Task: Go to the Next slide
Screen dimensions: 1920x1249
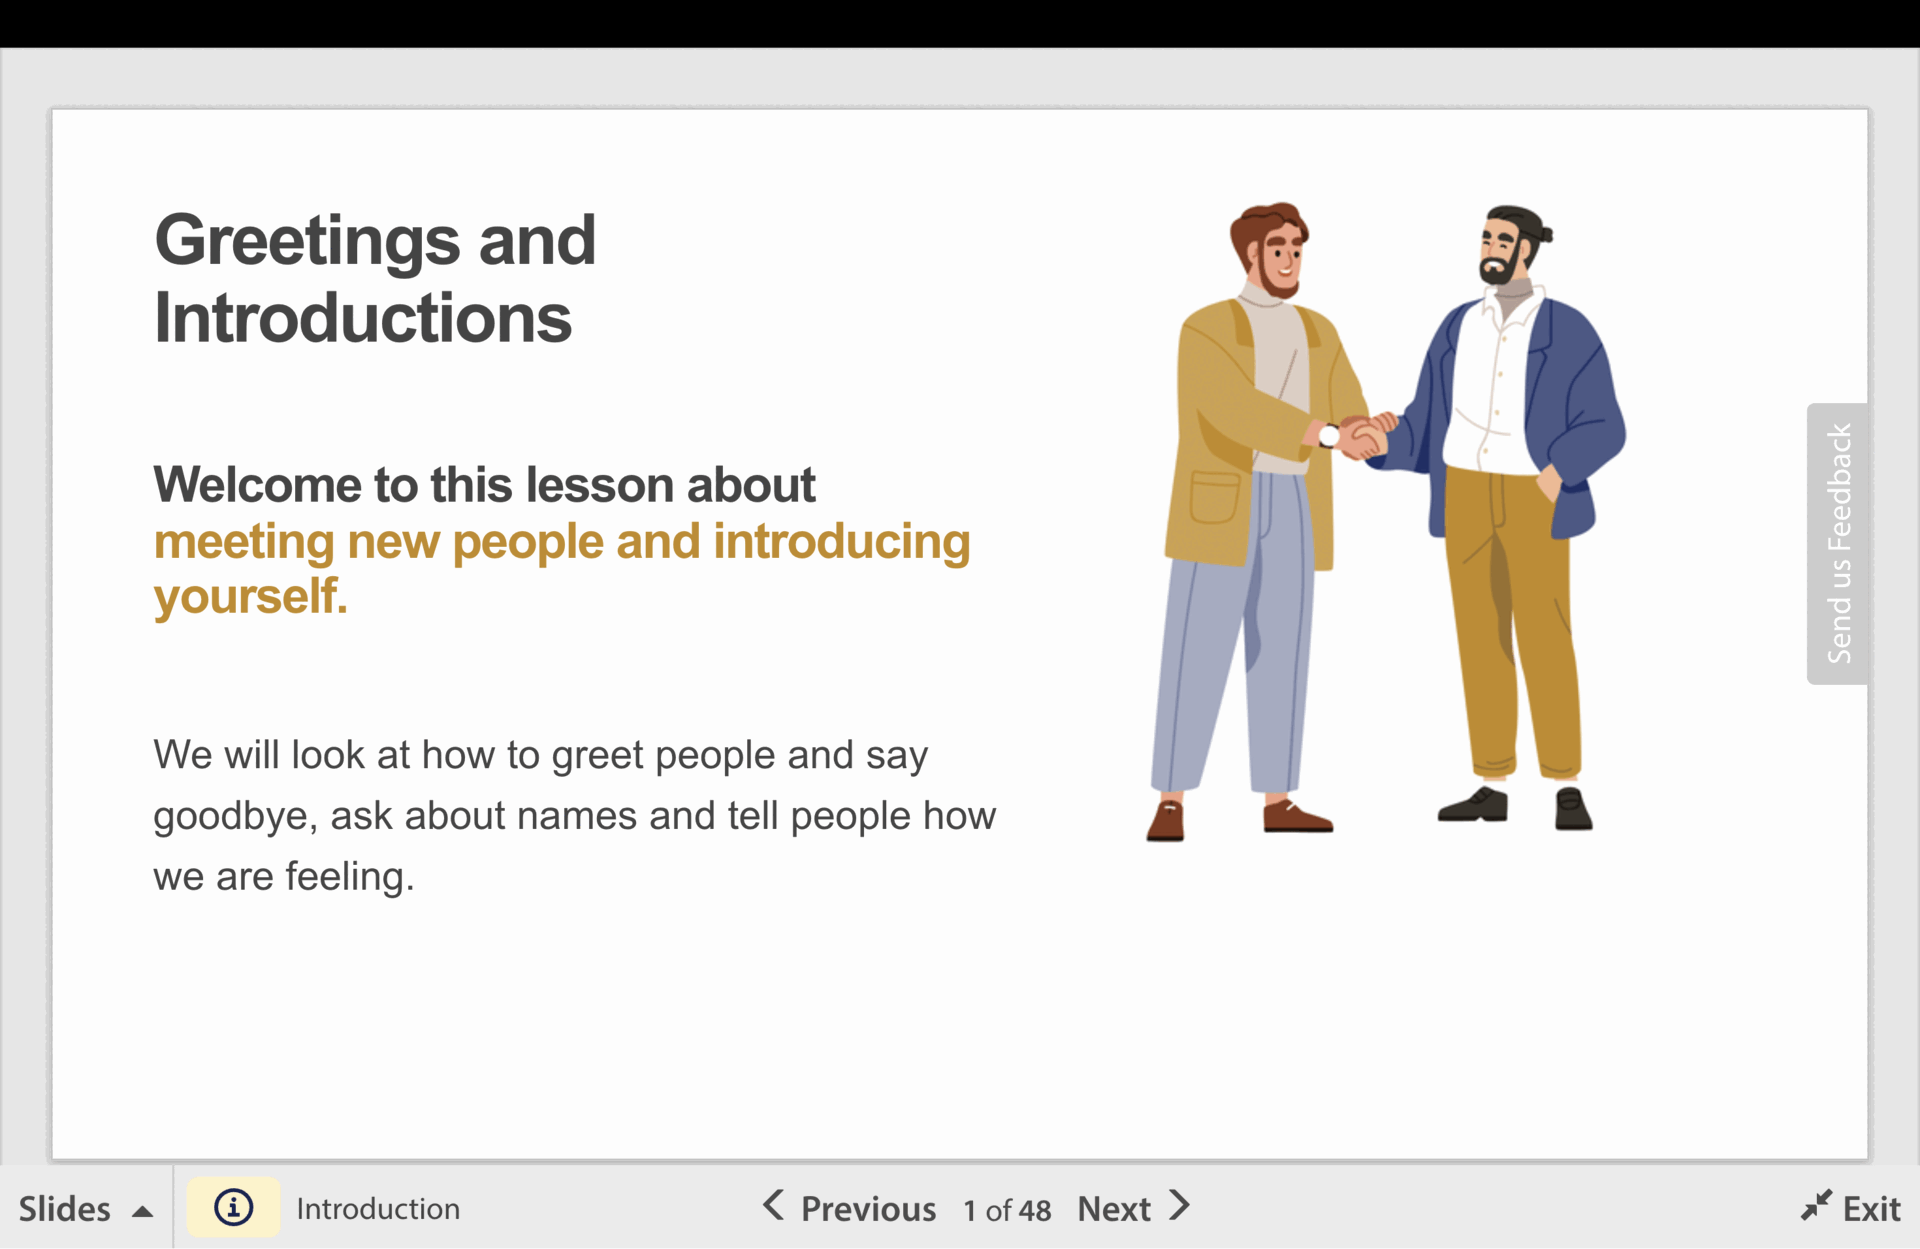Action: click(1114, 1209)
